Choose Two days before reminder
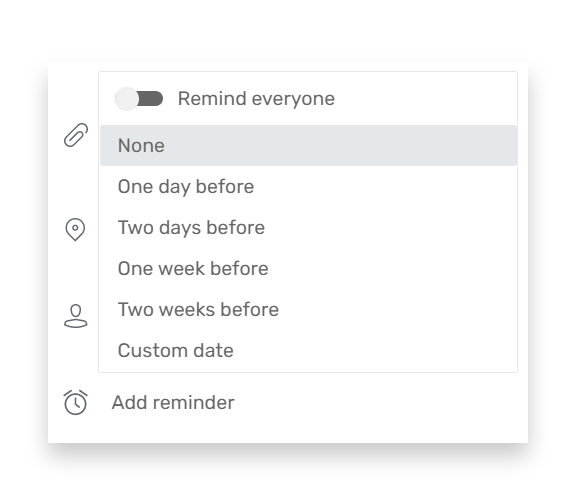586x481 pixels. click(308, 228)
